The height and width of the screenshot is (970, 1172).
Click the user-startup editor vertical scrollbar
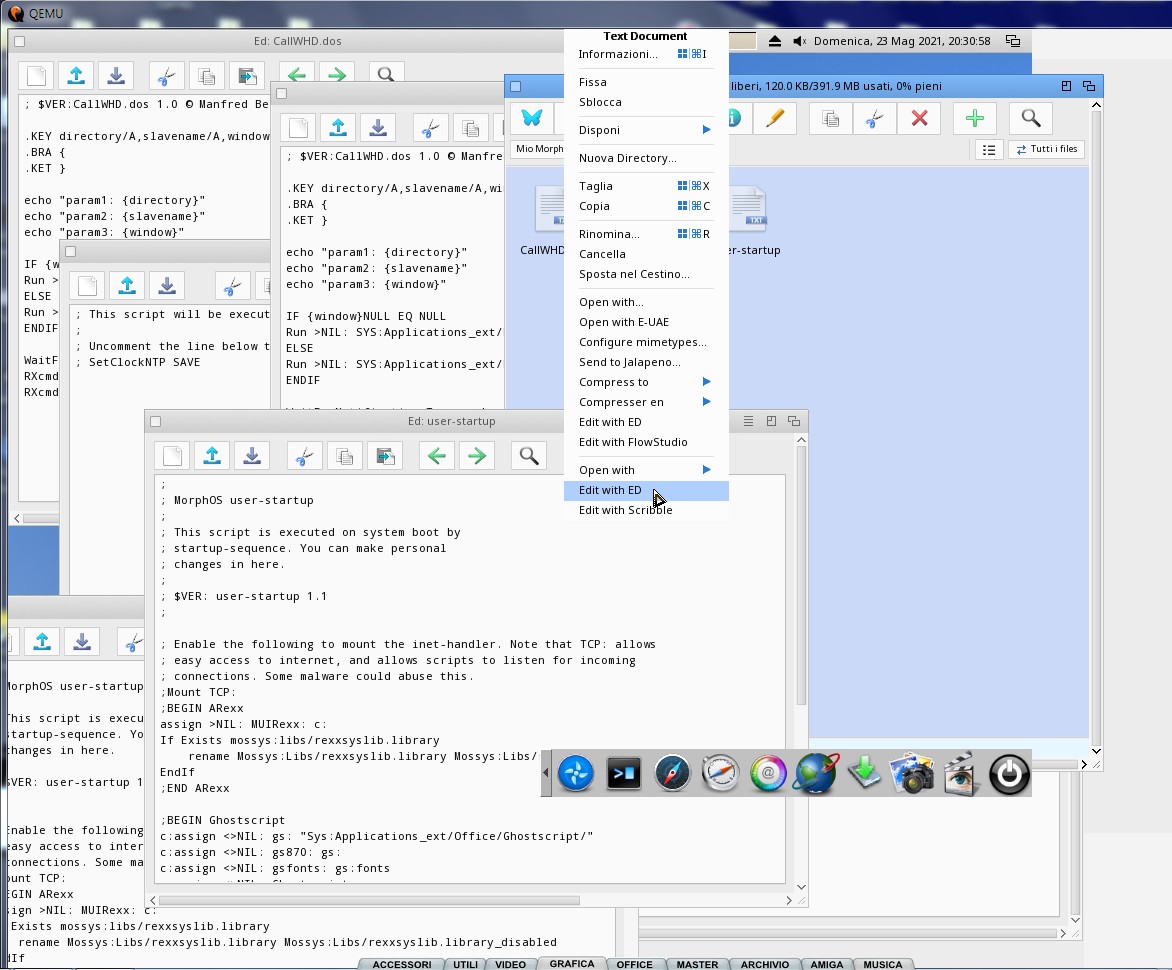(800, 575)
